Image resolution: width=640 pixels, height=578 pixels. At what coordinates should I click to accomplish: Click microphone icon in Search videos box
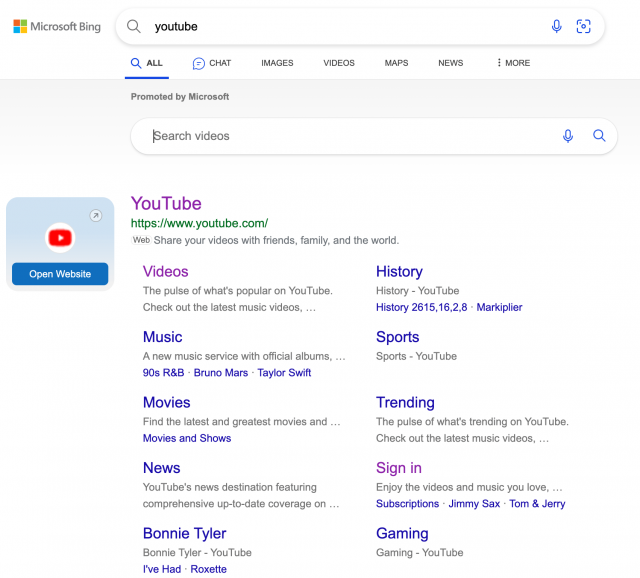pos(568,136)
